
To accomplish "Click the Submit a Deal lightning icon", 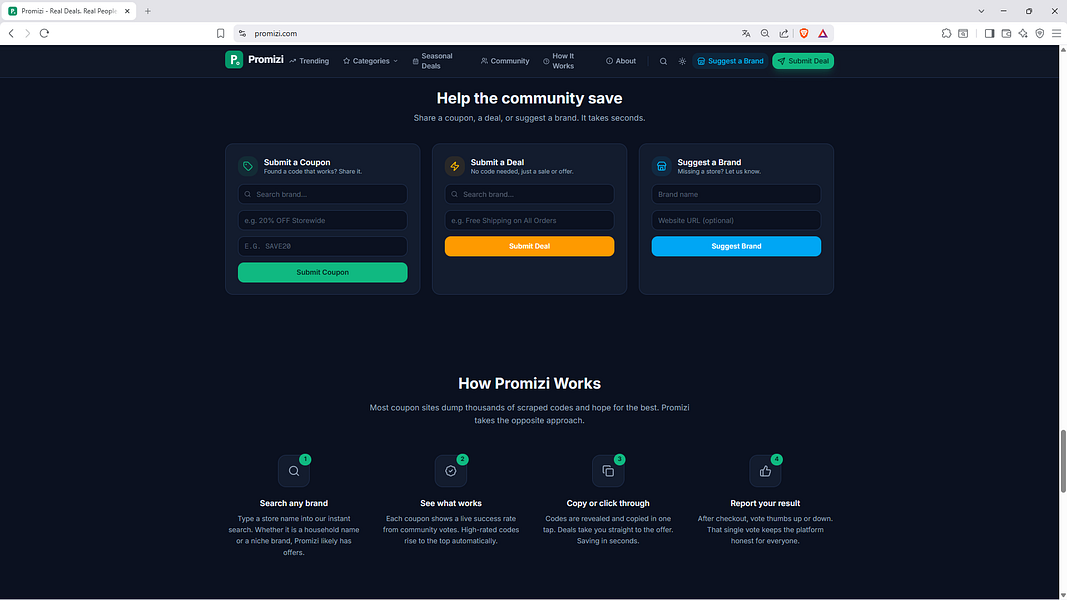I will [455, 166].
